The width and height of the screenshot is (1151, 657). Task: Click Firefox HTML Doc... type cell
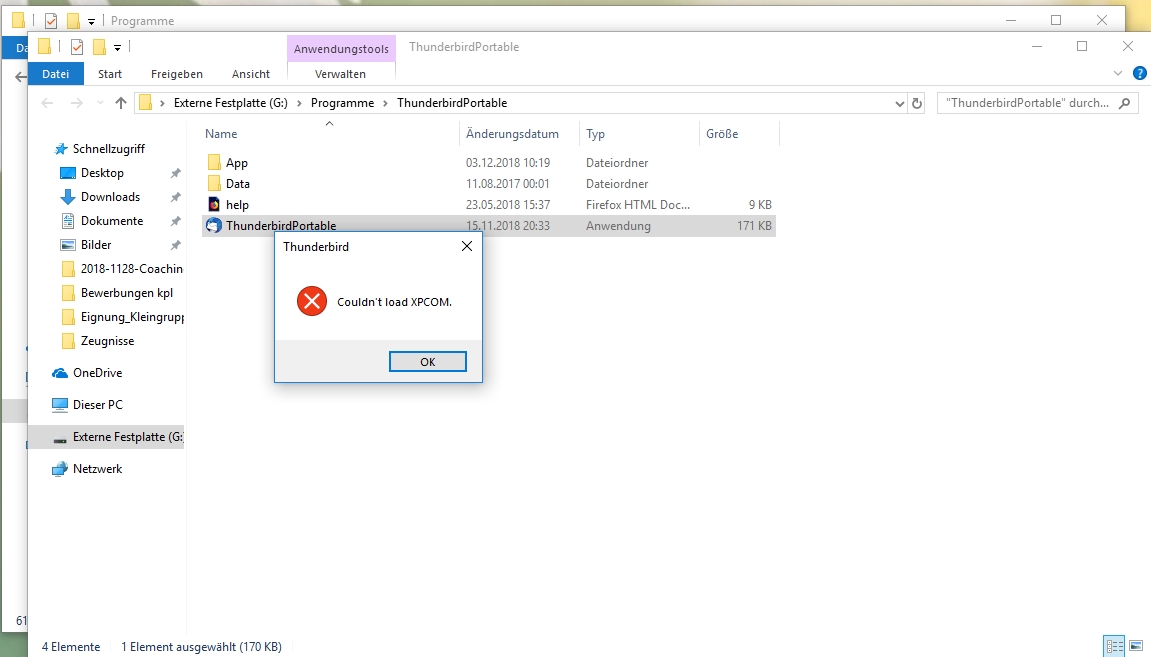pos(637,205)
